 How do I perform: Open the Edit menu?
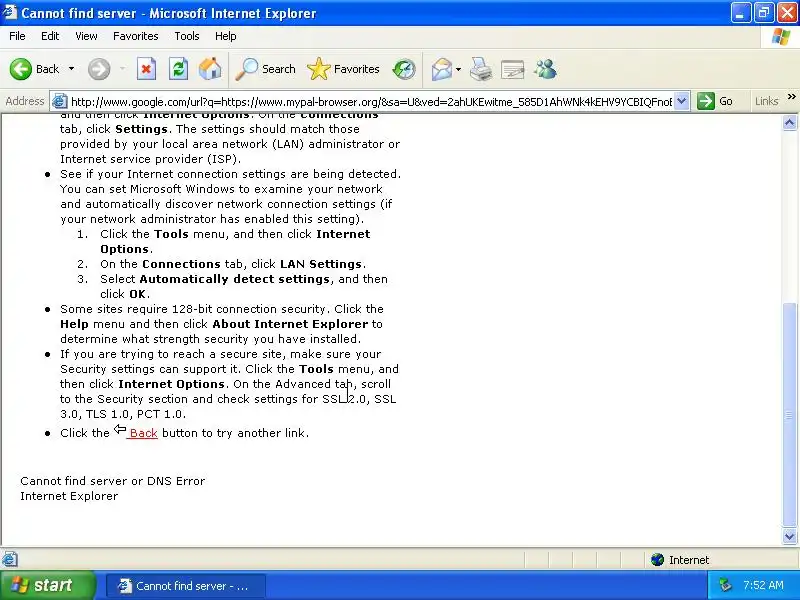(50, 36)
